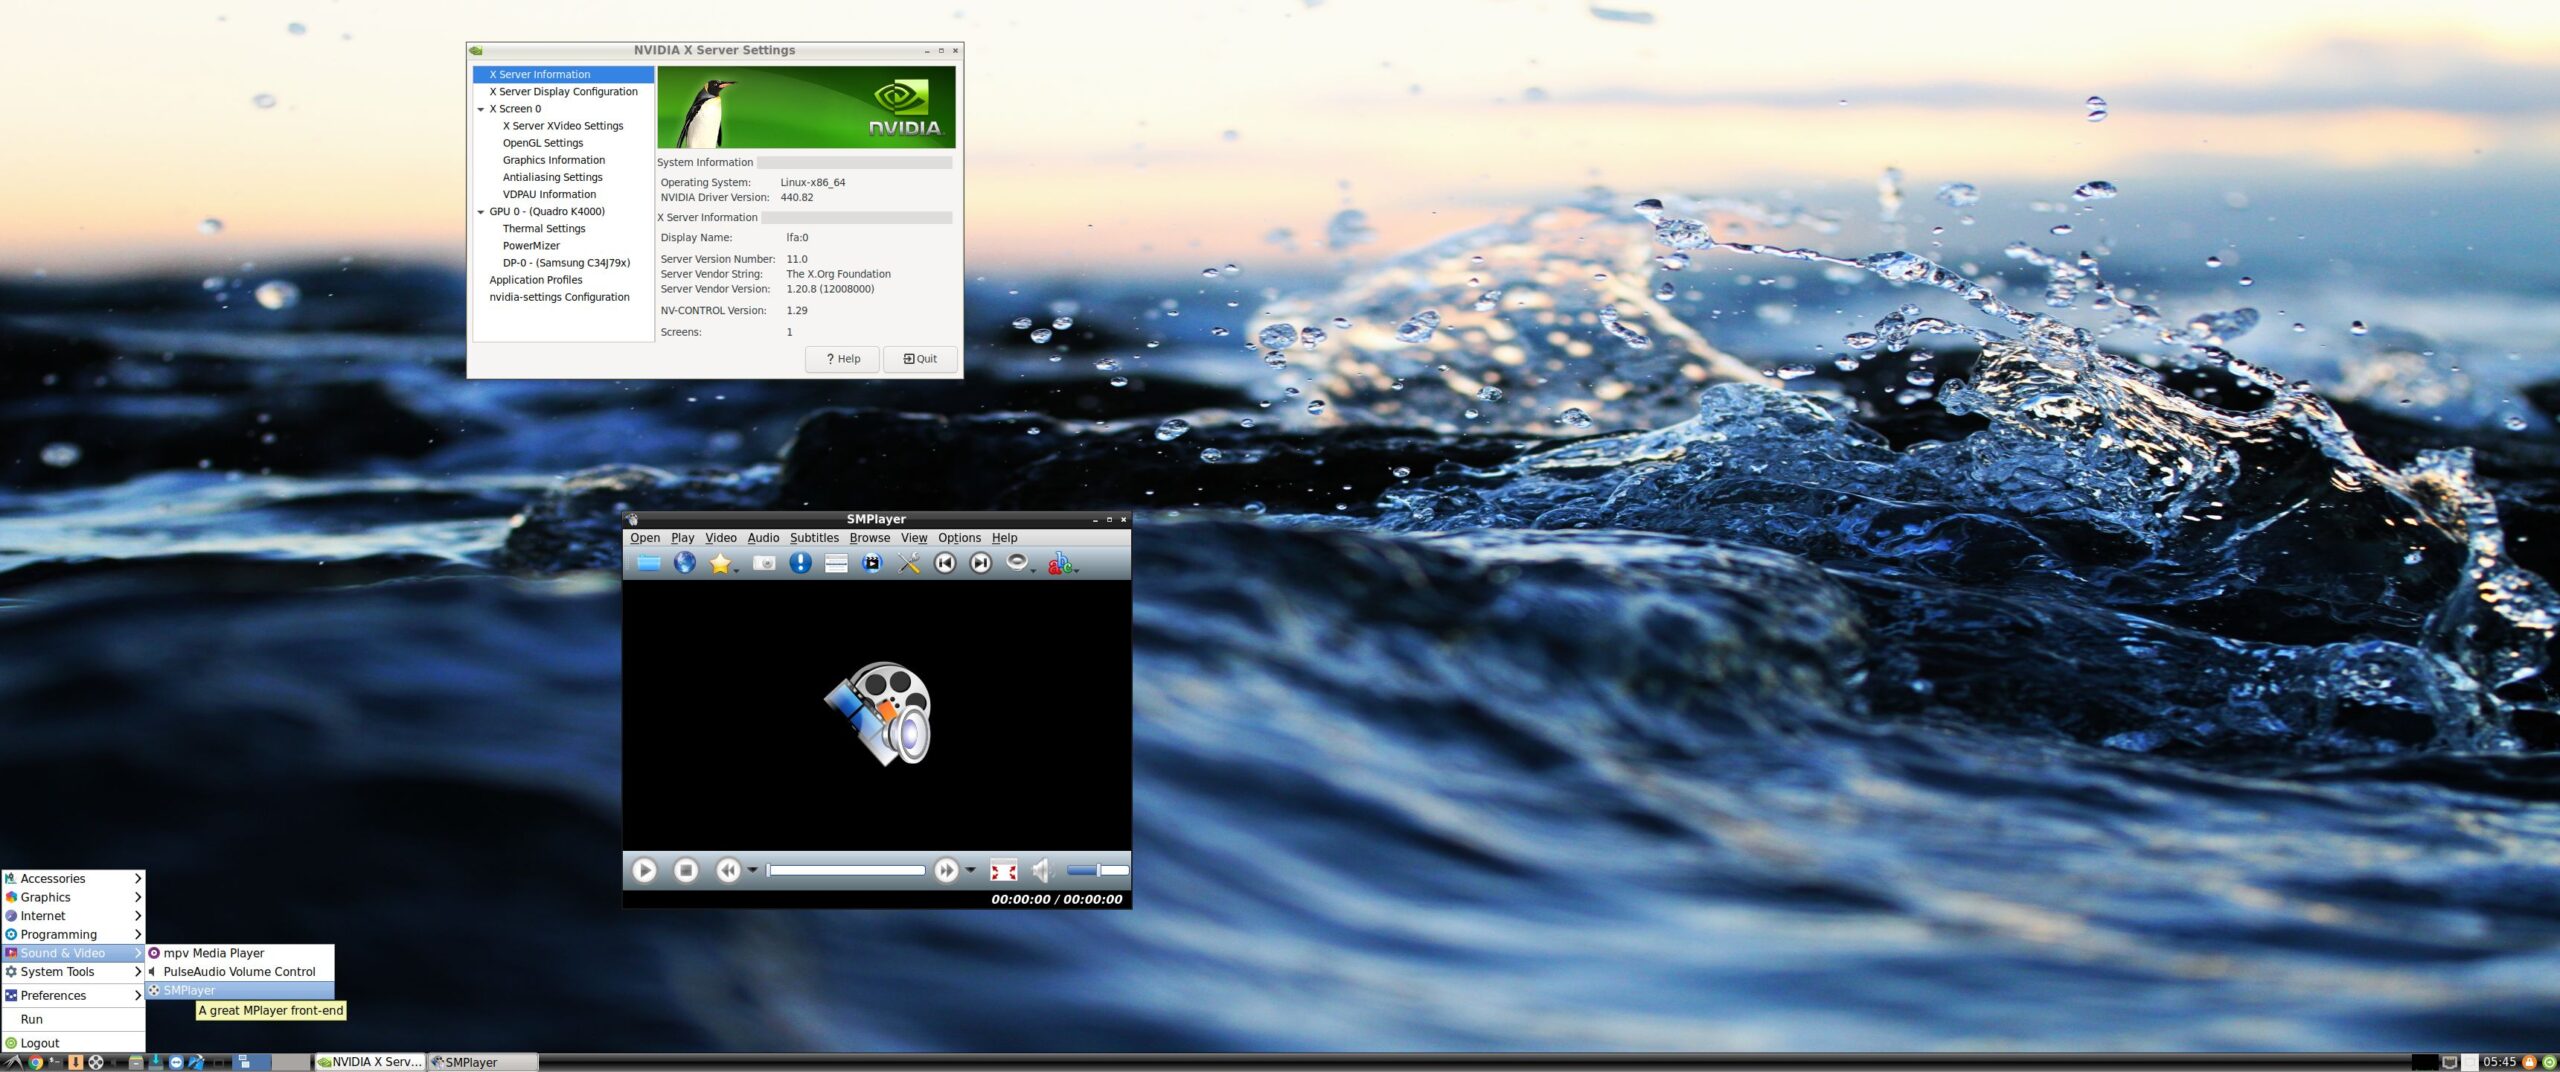
Task: Toggle fullscreen with the red arrows icon
Action: [x=1003, y=870]
